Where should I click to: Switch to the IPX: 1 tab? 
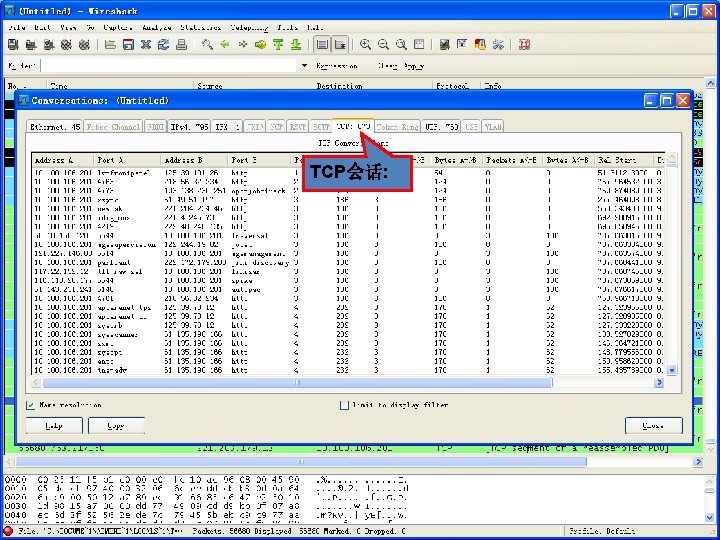(x=227, y=127)
